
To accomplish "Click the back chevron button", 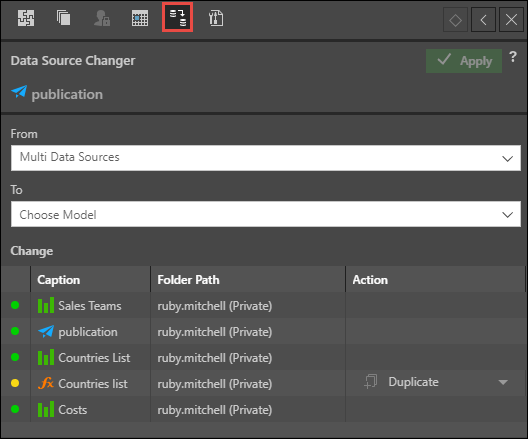I will pos(483,20).
